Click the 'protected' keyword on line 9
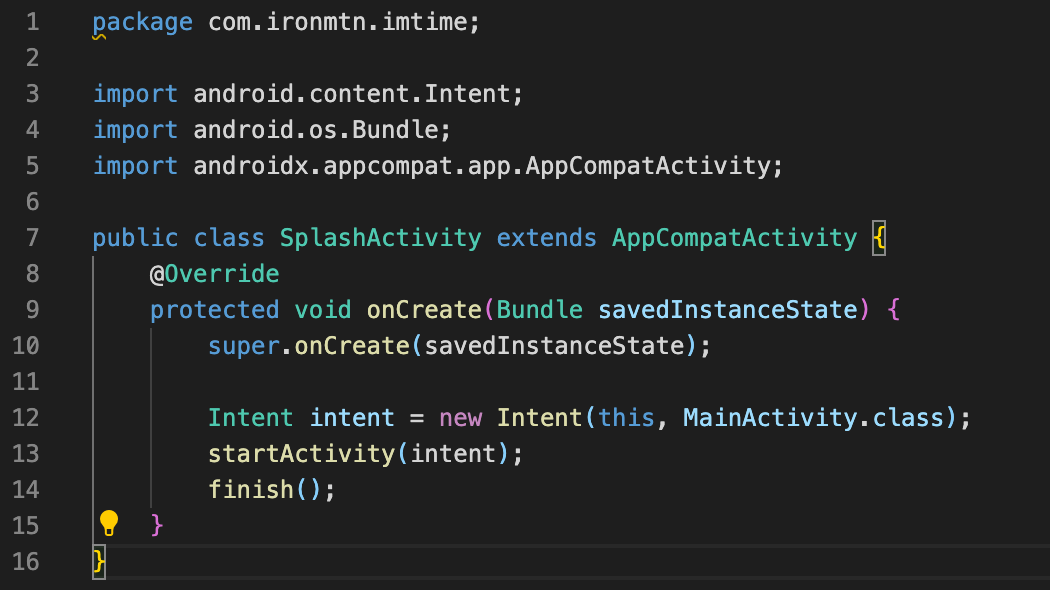The height and width of the screenshot is (590, 1050). click(214, 310)
